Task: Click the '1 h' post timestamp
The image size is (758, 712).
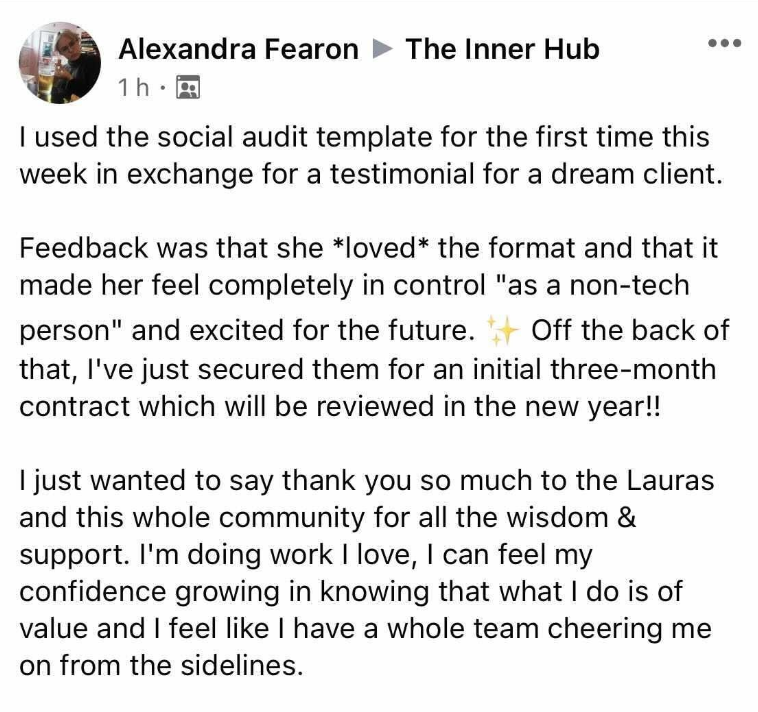Action: tap(134, 87)
